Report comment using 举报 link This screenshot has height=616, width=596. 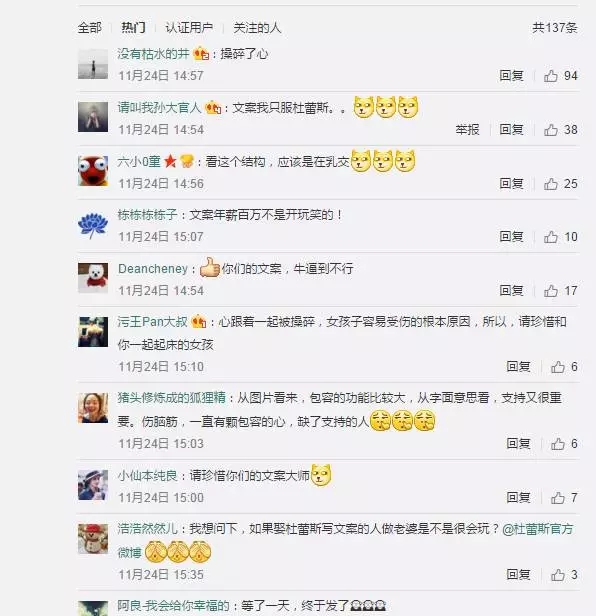pyautogui.click(x=468, y=130)
